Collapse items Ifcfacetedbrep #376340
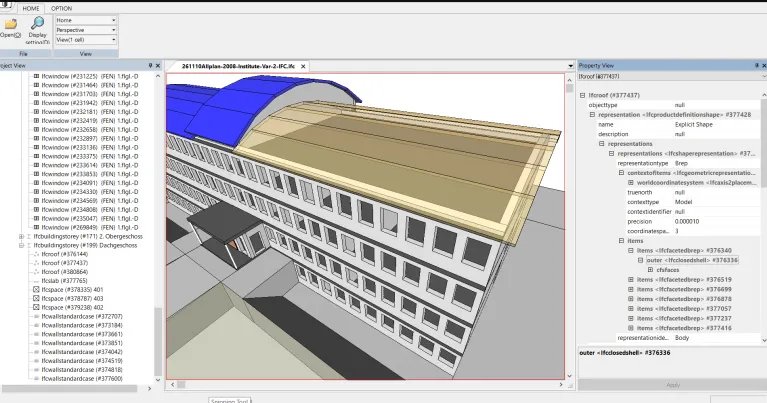Image resolution: width=767 pixels, height=403 pixels. pos(631,250)
